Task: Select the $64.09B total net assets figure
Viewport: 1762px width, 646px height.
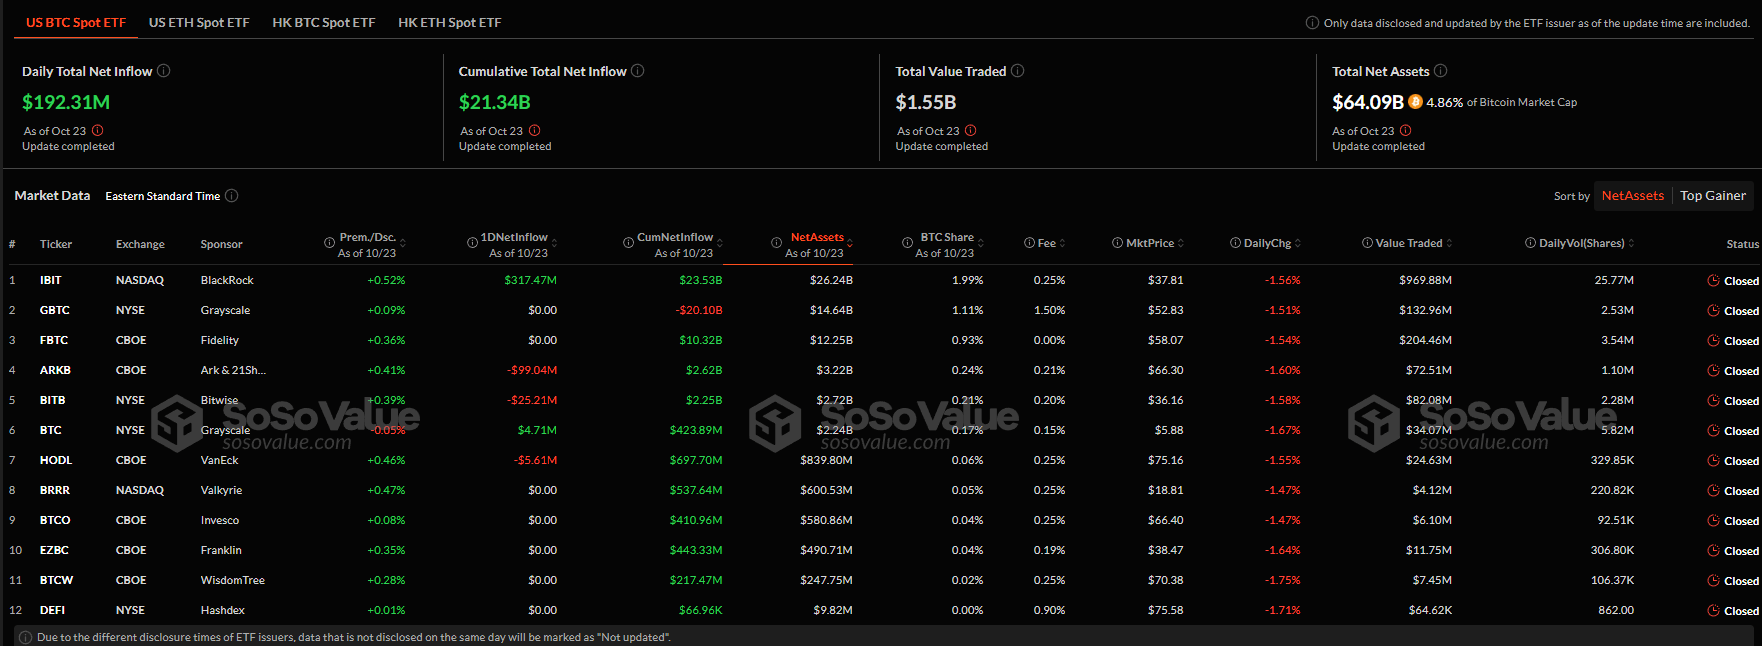Action: tap(1368, 102)
